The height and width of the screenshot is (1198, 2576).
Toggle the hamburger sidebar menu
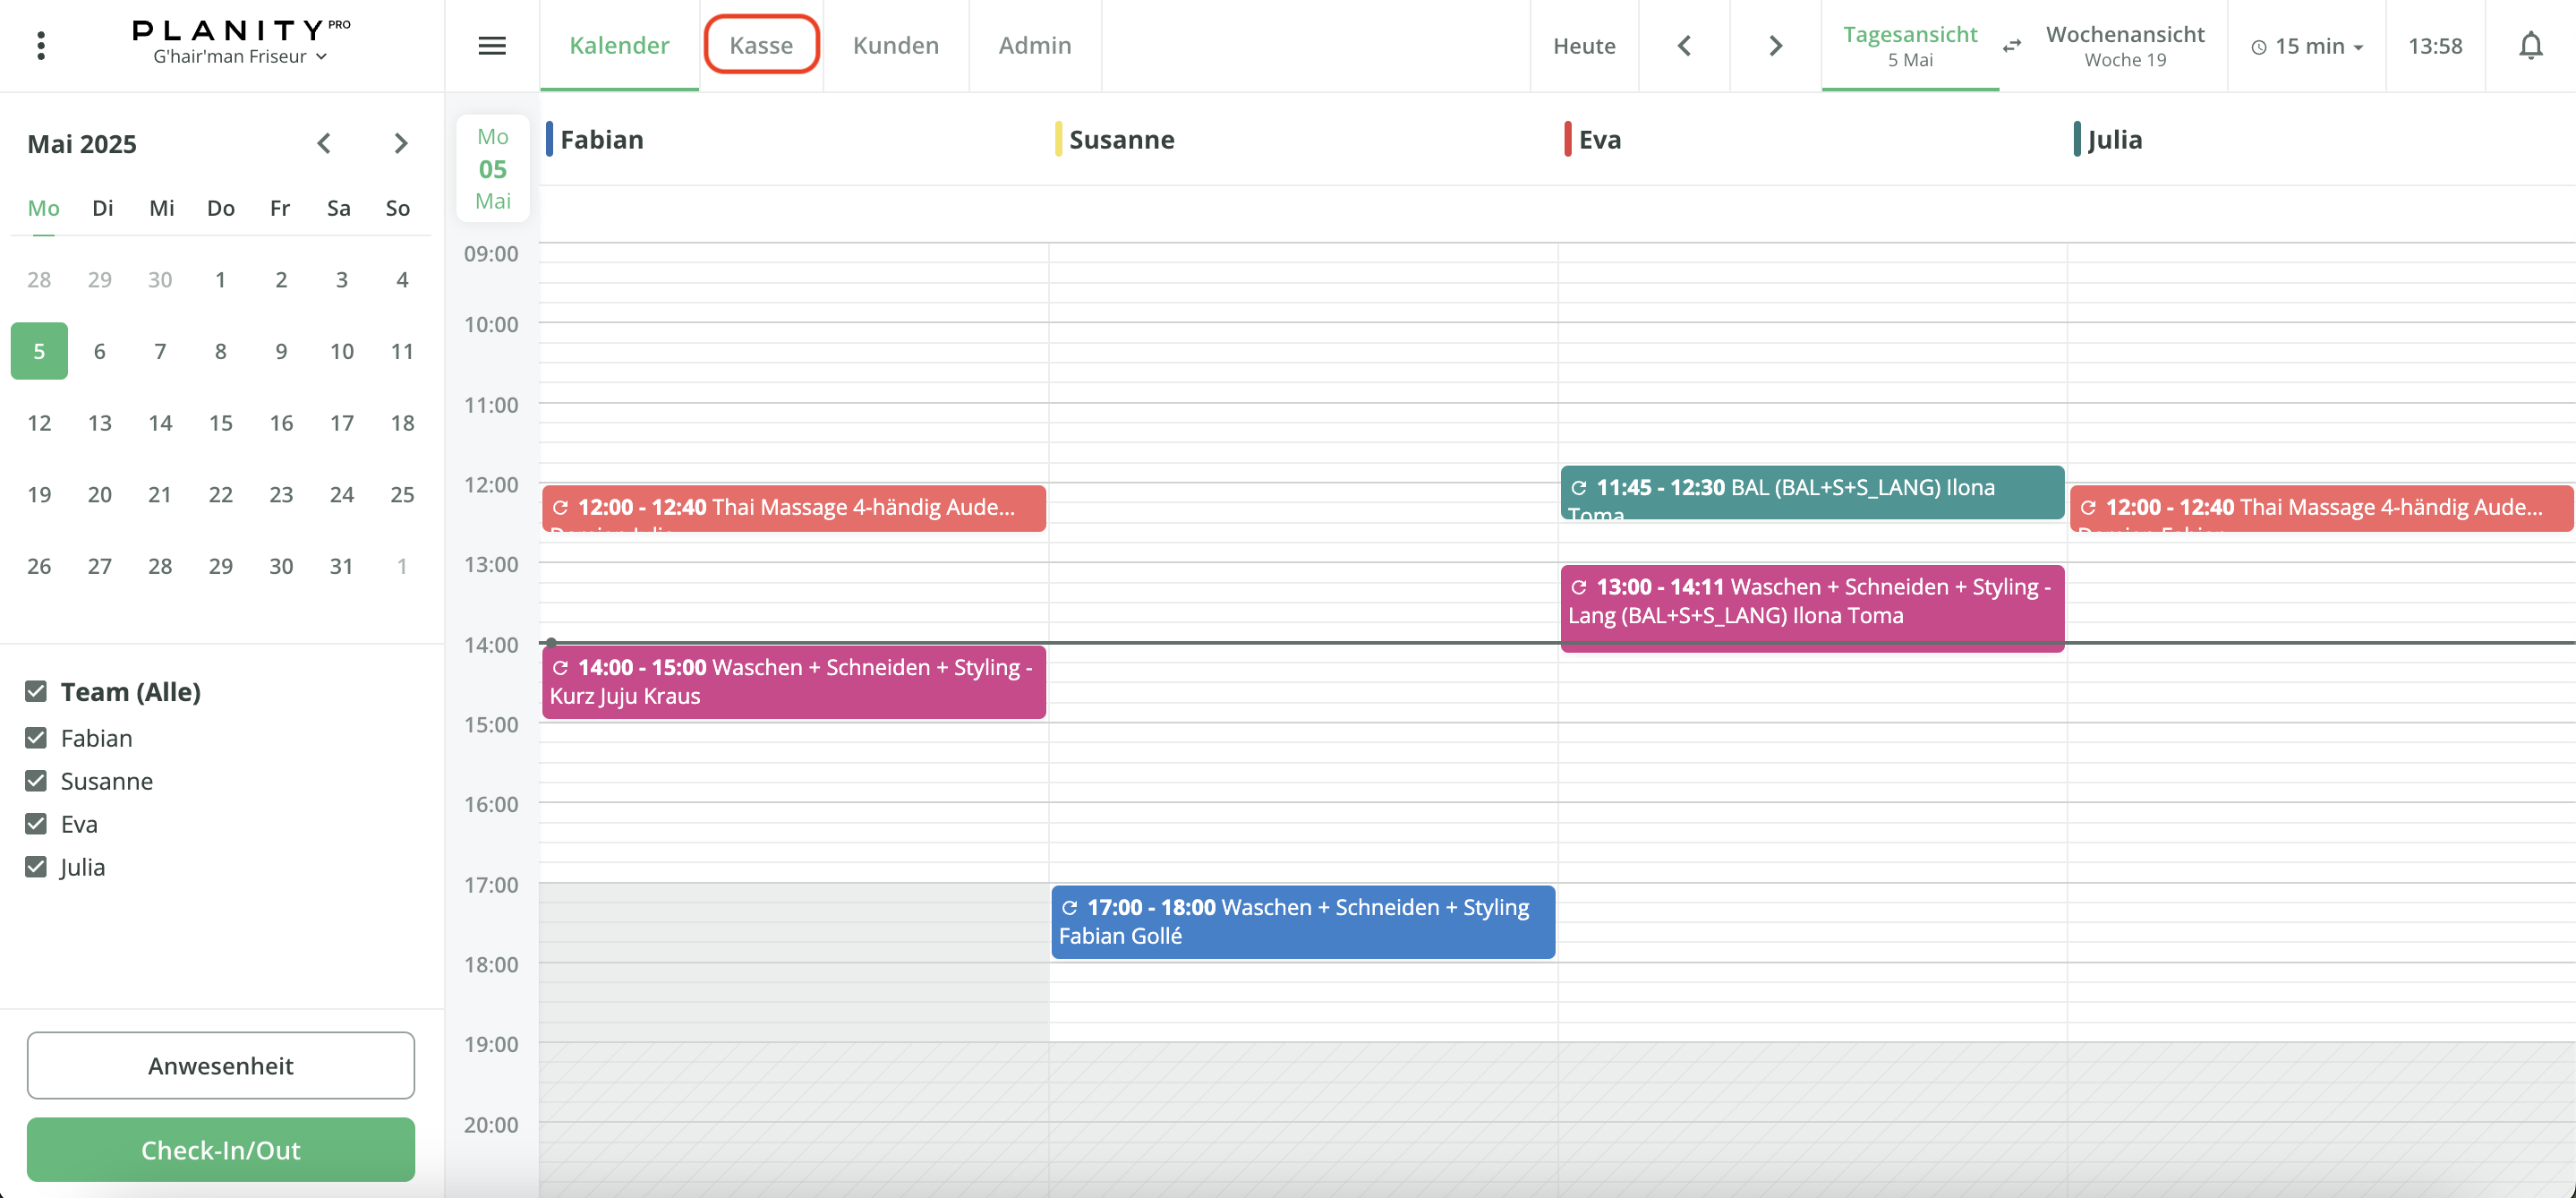tap(492, 46)
